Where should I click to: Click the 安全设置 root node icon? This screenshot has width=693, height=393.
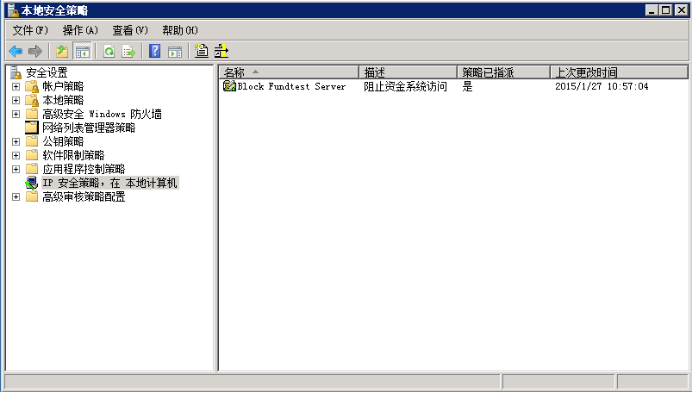(x=16, y=72)
